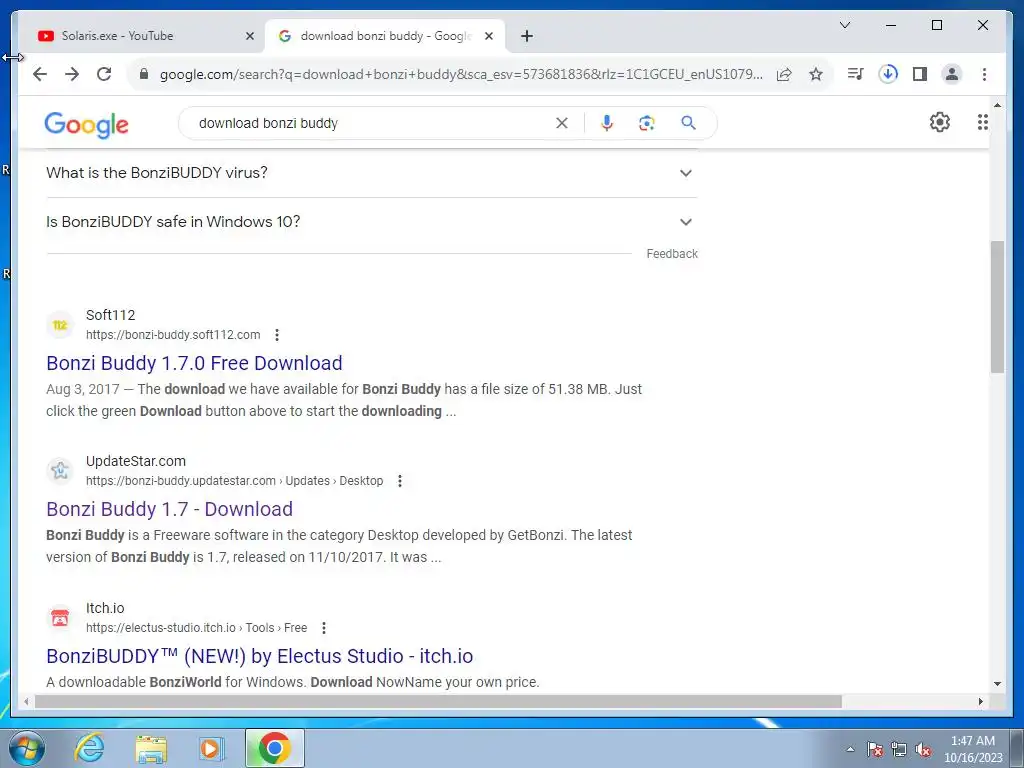Viewport: 1024px width, 768px height.
Task: Click the Soft112 site favicon
Action: click(60, 325)
